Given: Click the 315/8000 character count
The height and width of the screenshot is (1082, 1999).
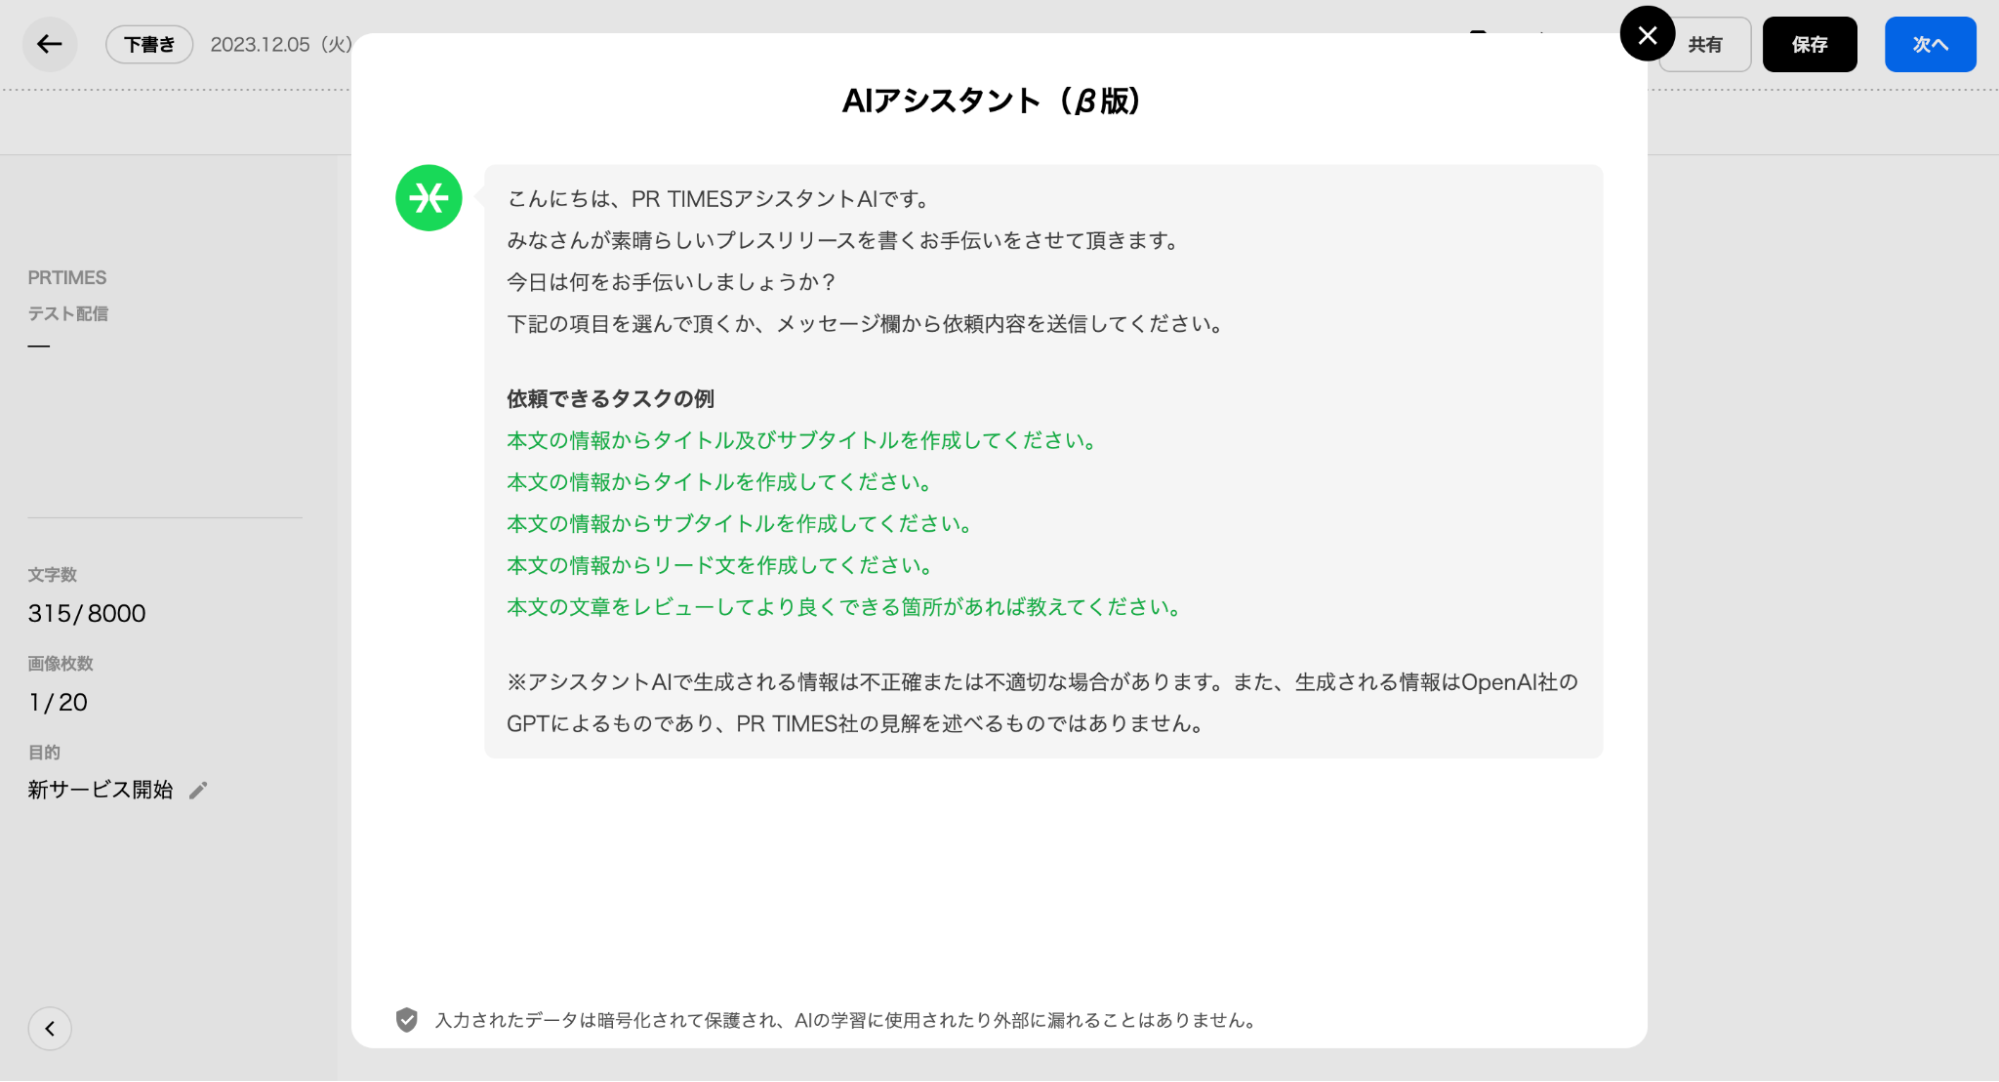Looking at the screenshot, I should [x=87, y=613].
